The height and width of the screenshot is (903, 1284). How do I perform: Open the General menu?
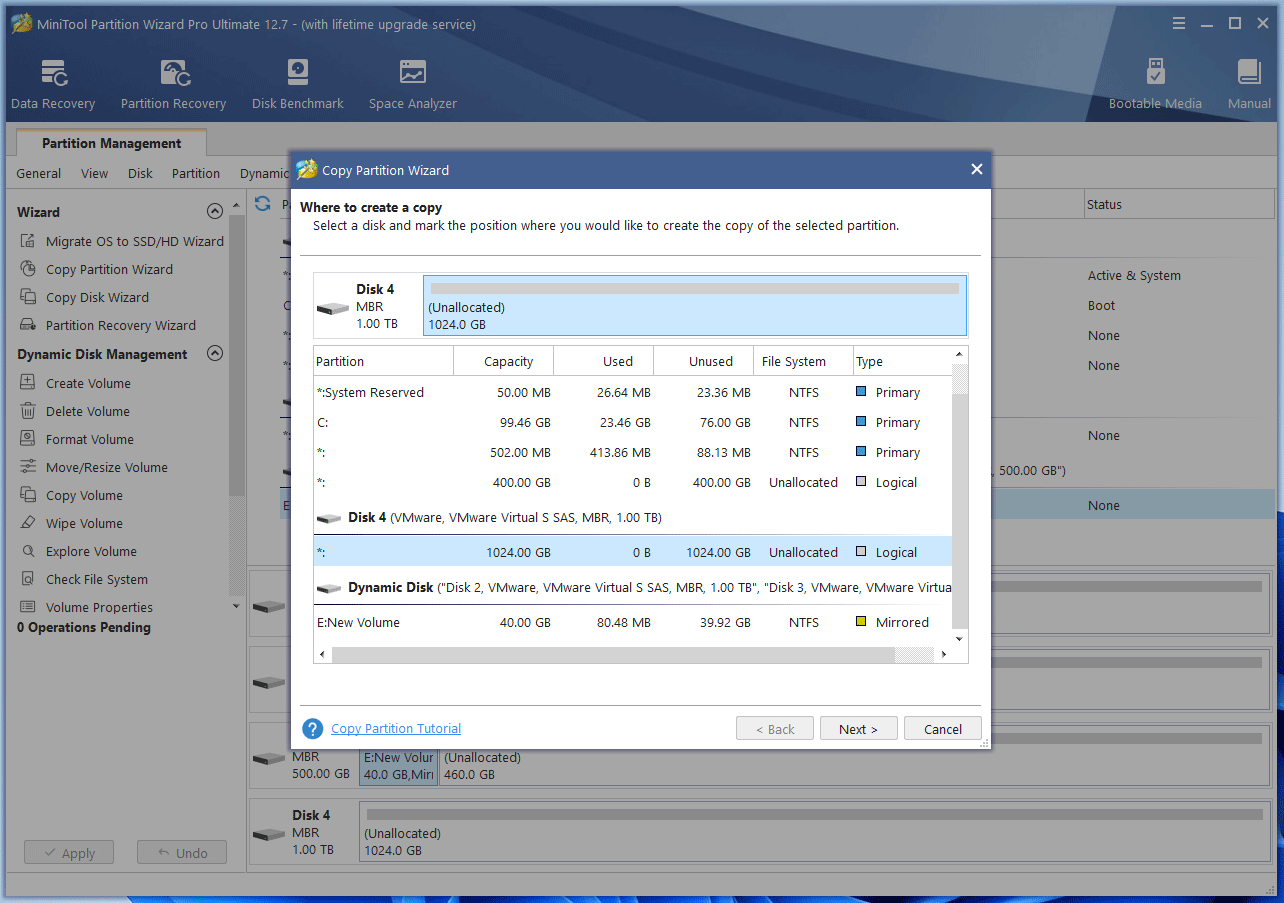pyautogui.click(x=39, y=173)
